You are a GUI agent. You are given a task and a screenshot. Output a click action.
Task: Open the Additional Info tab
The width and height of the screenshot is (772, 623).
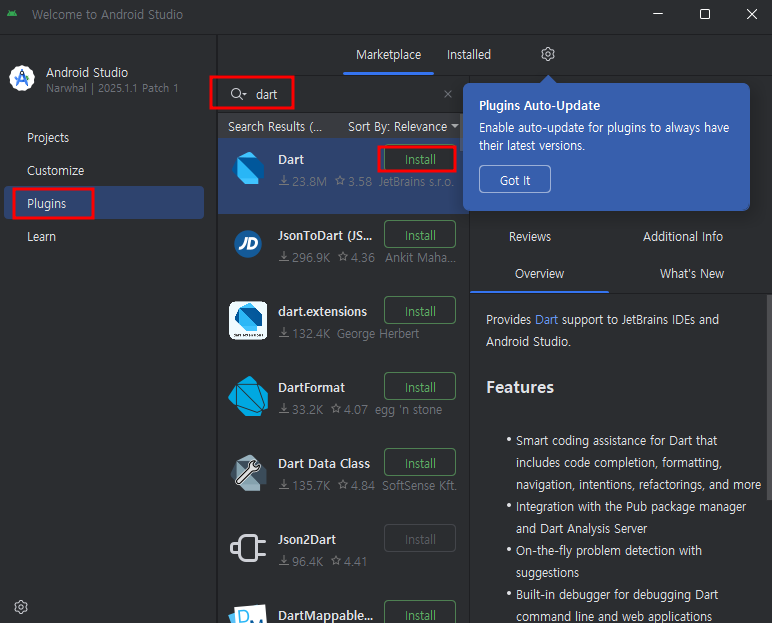683,237
